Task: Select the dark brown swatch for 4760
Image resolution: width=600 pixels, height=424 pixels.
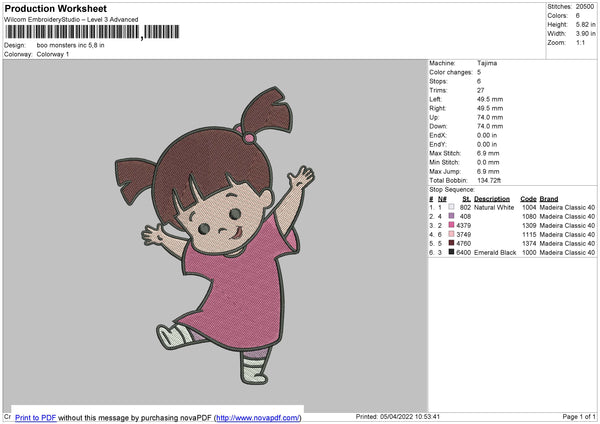Action: pyautogui.click(x=452, y=243)
